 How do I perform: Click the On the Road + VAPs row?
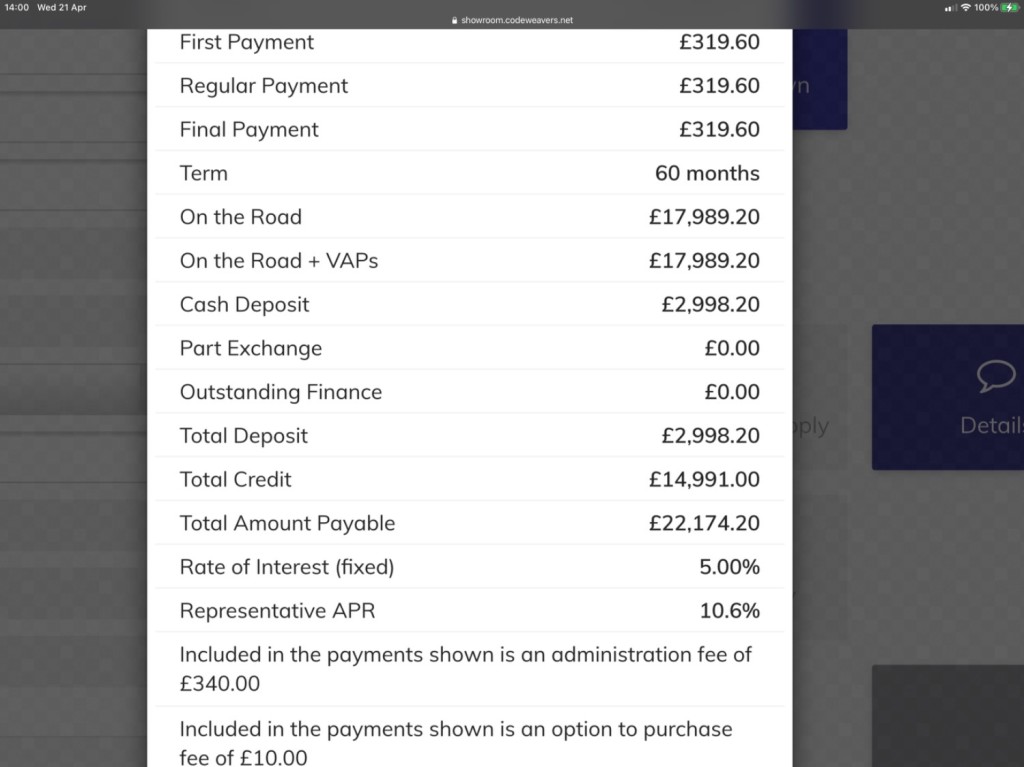click(470, 261)
